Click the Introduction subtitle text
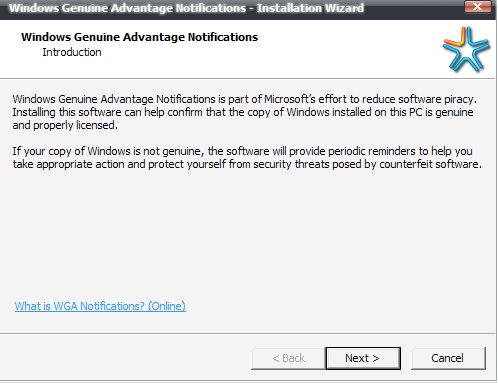 72,52
